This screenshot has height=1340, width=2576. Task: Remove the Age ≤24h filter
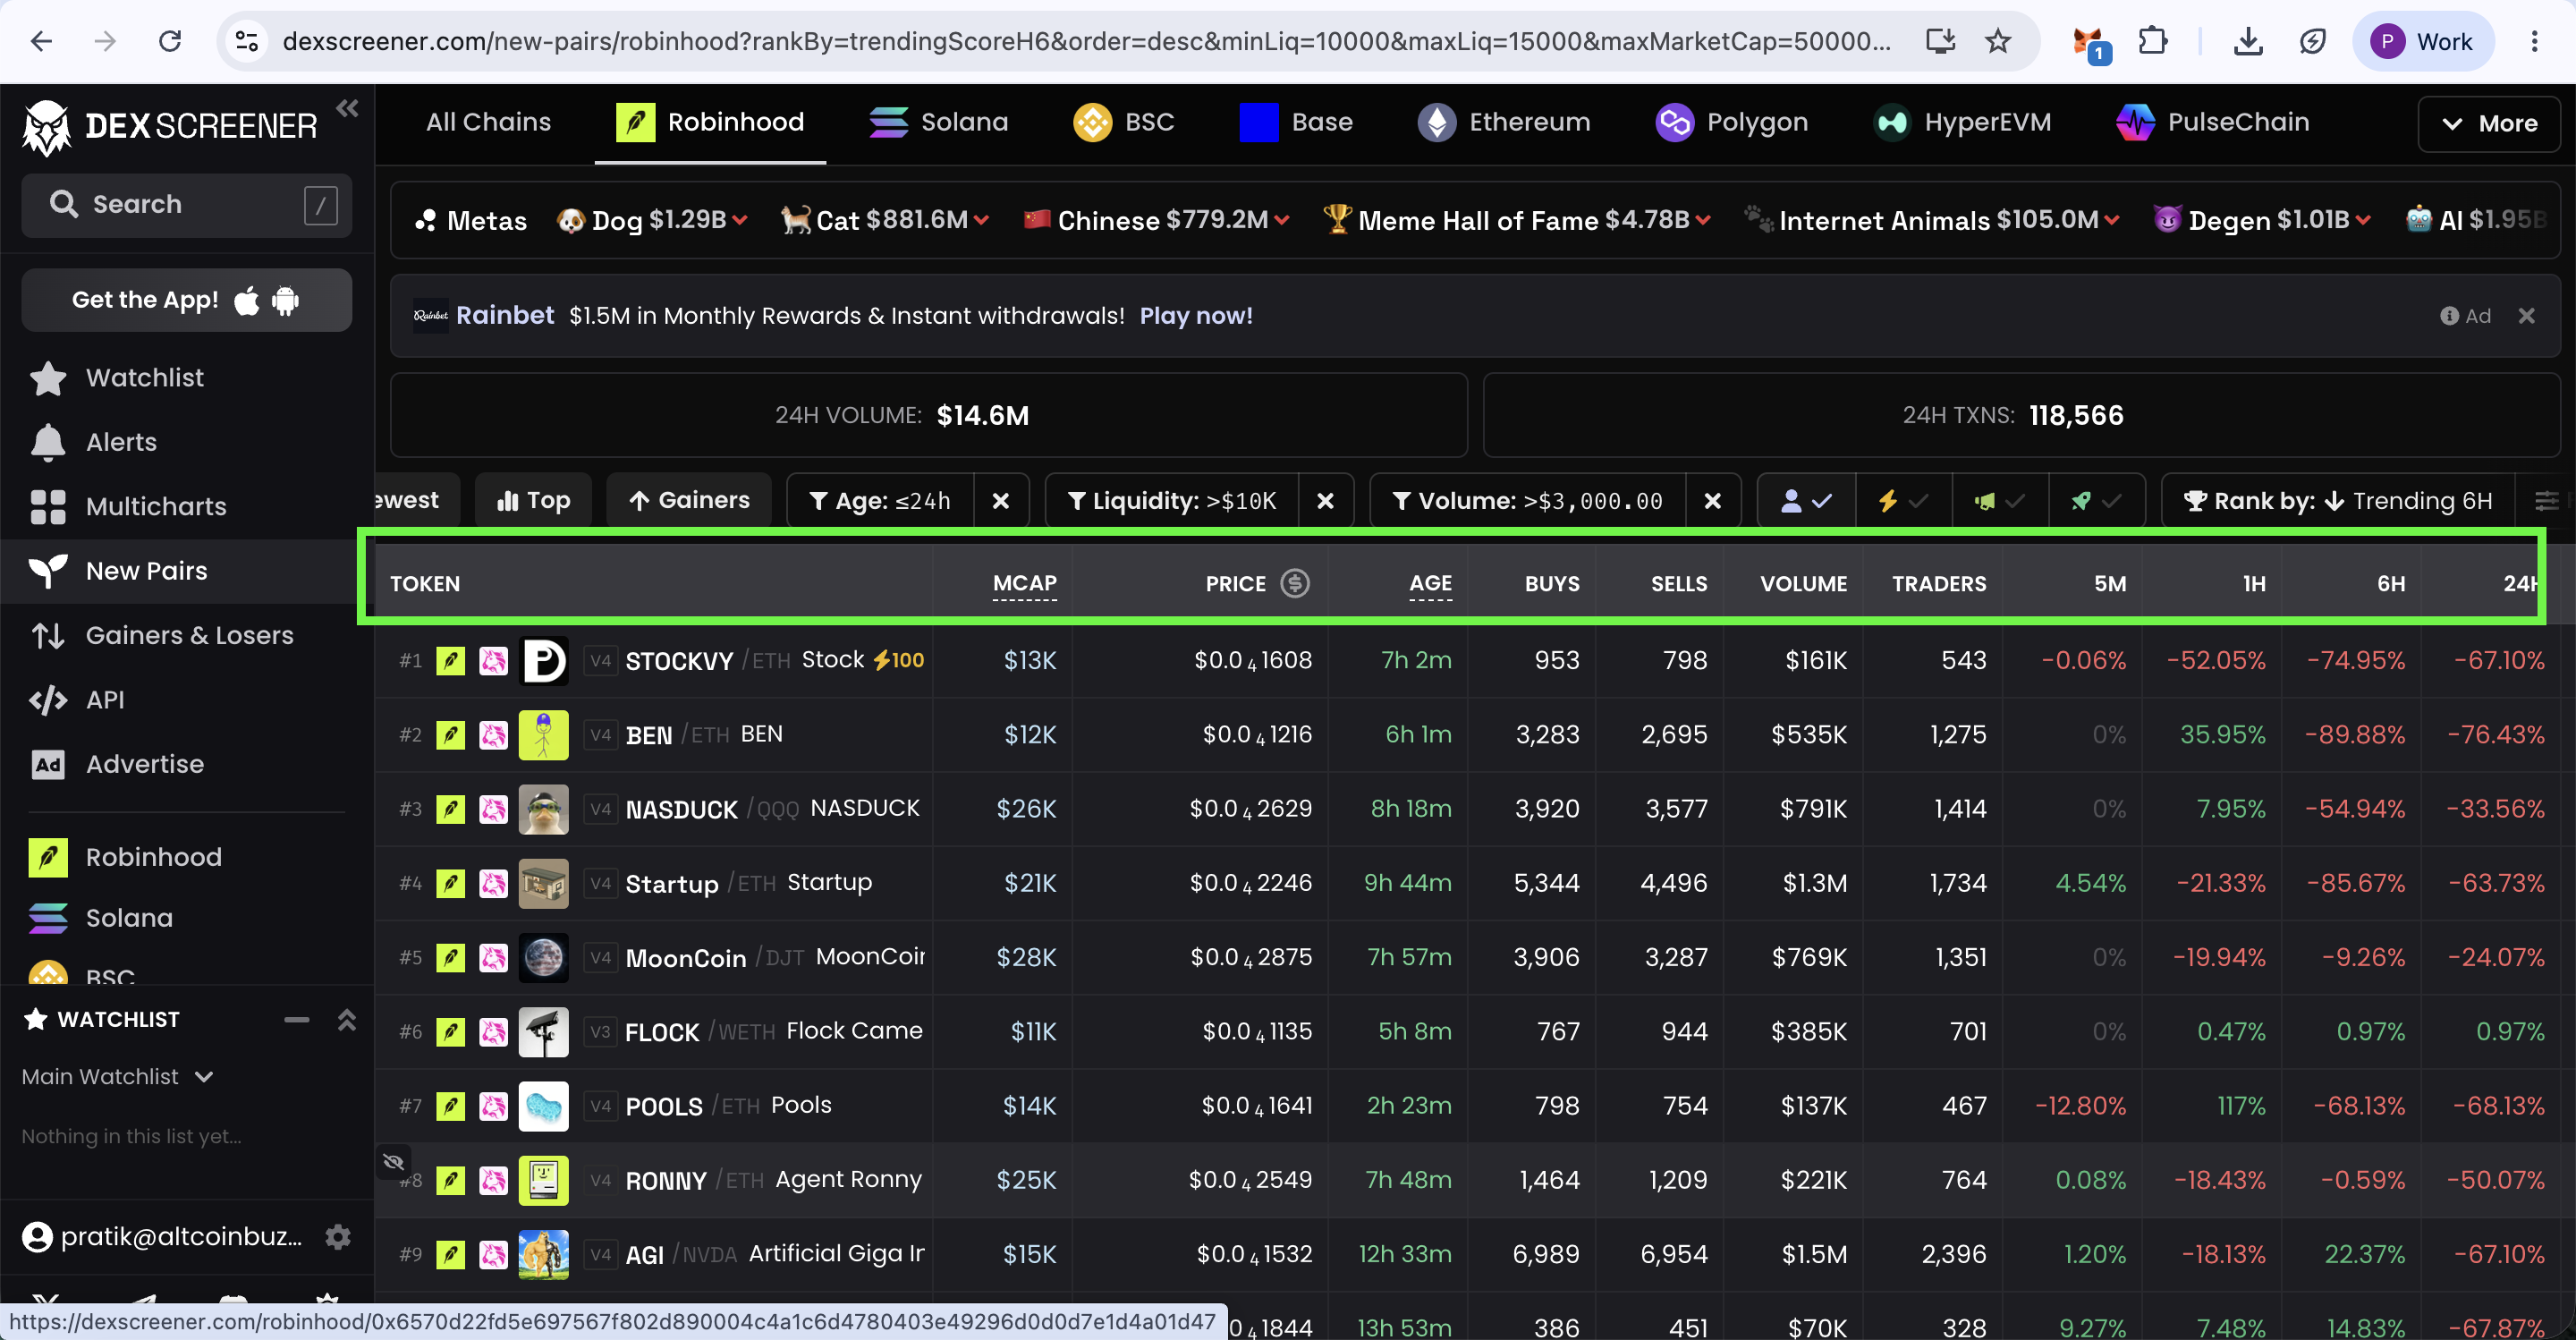[x=1001, y=501]
